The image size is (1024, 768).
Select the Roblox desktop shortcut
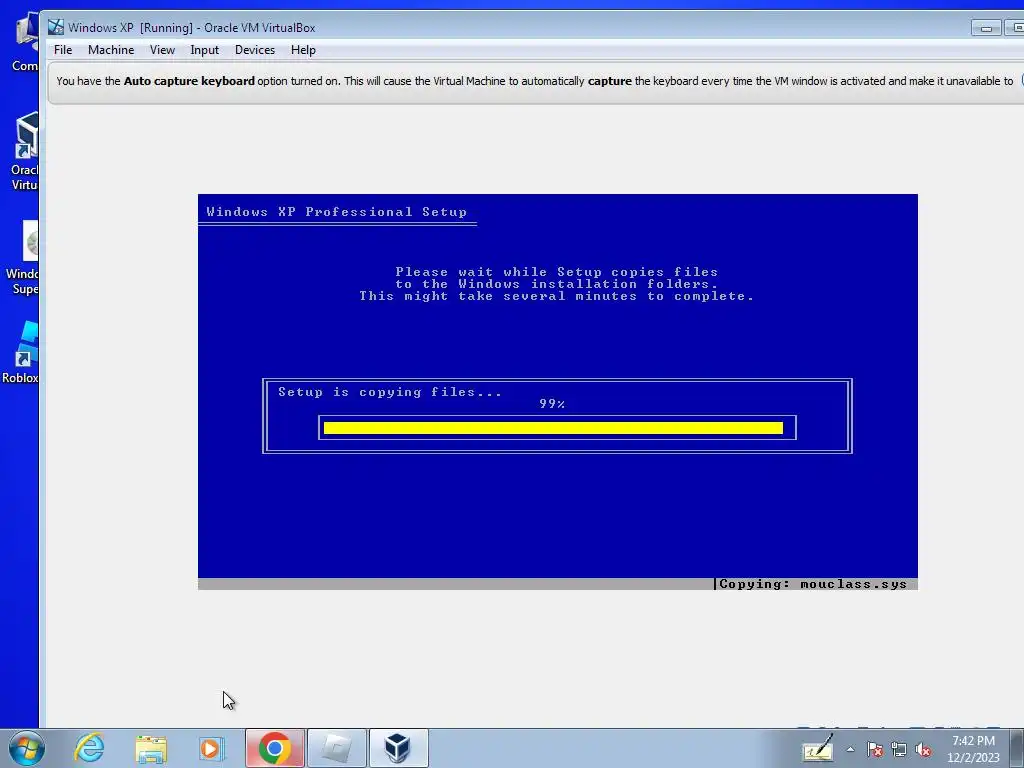pyautogui.click(x=21, y=353)
